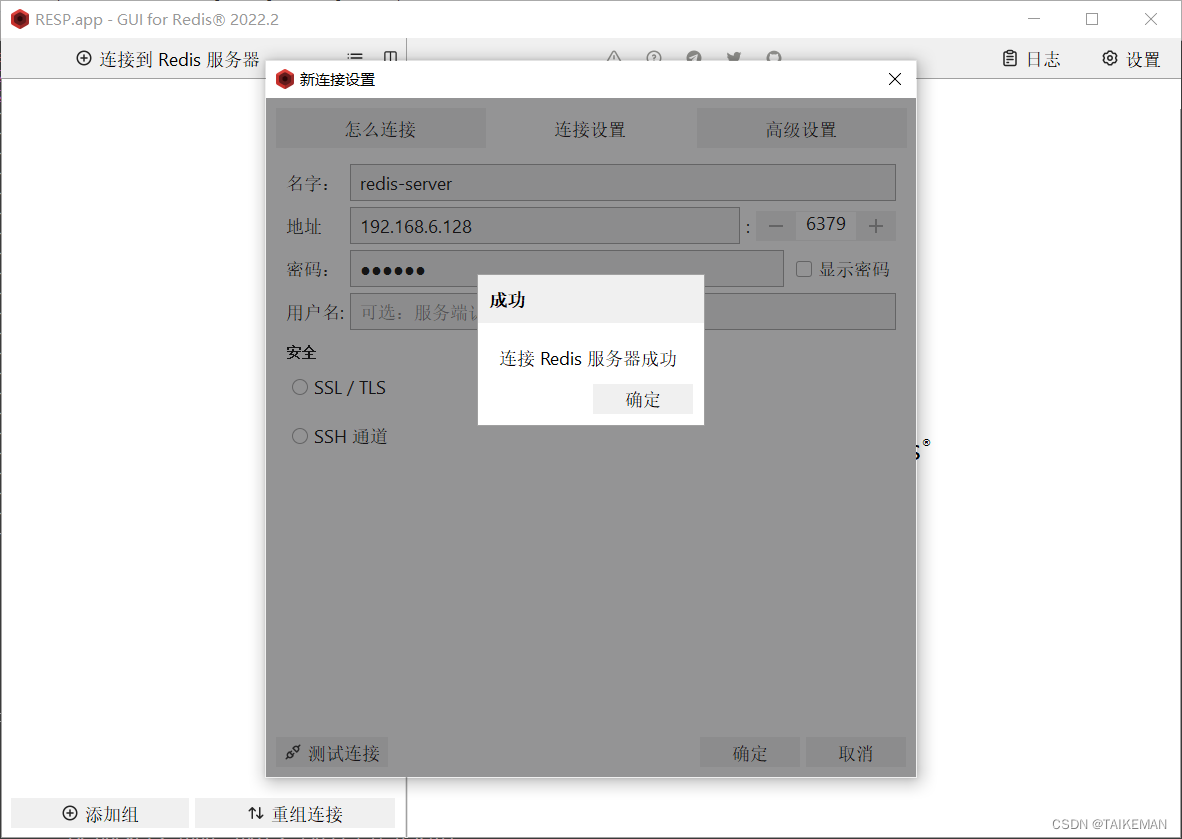
Task: Click the 添加组 button
Action: click(x=100, y=813)
